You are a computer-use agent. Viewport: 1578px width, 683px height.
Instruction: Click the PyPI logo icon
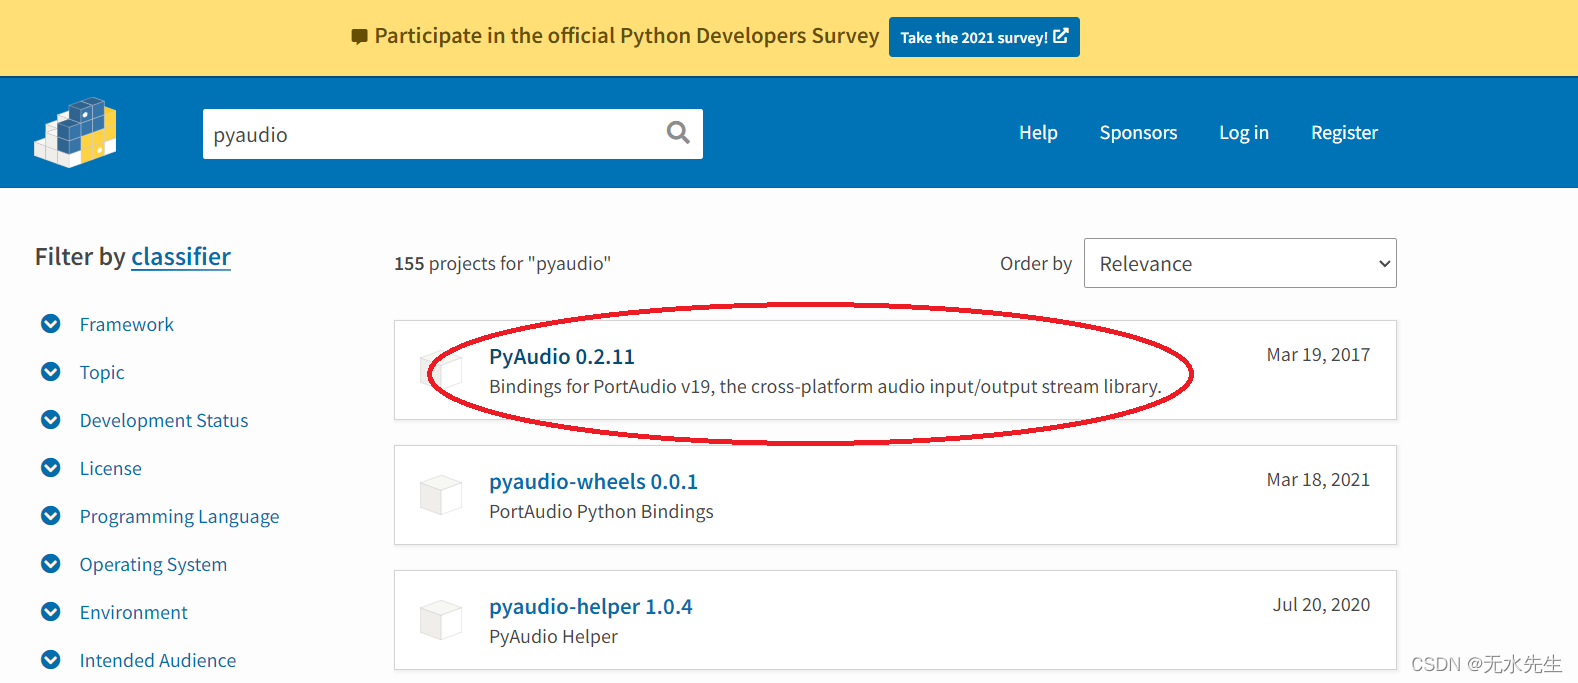75,132
